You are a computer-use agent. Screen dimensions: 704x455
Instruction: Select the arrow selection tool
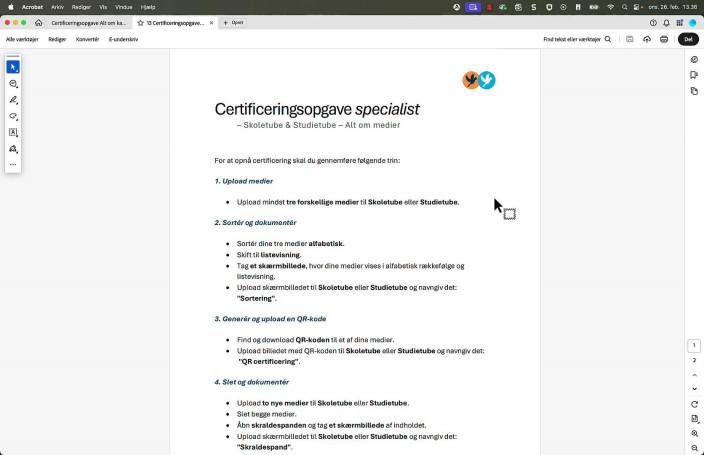[13, 67]
